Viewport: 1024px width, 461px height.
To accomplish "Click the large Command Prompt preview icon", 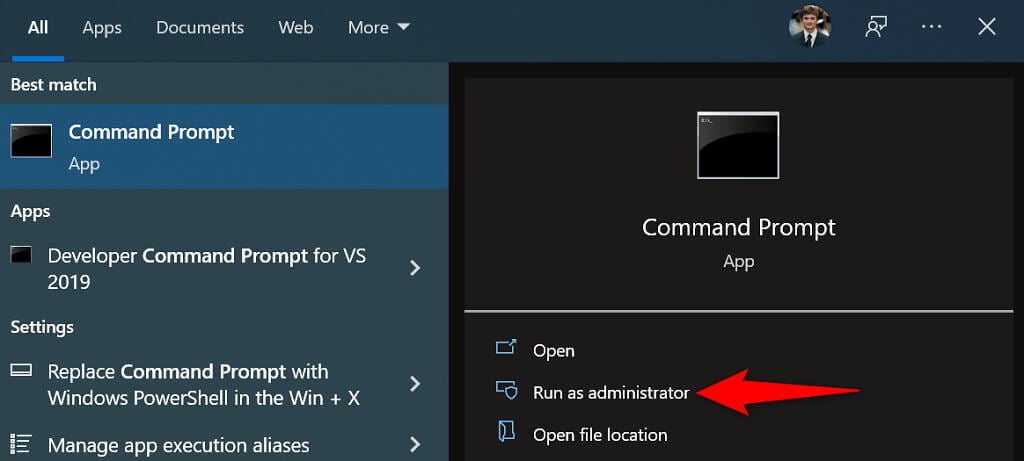I will tap(738, 145).
